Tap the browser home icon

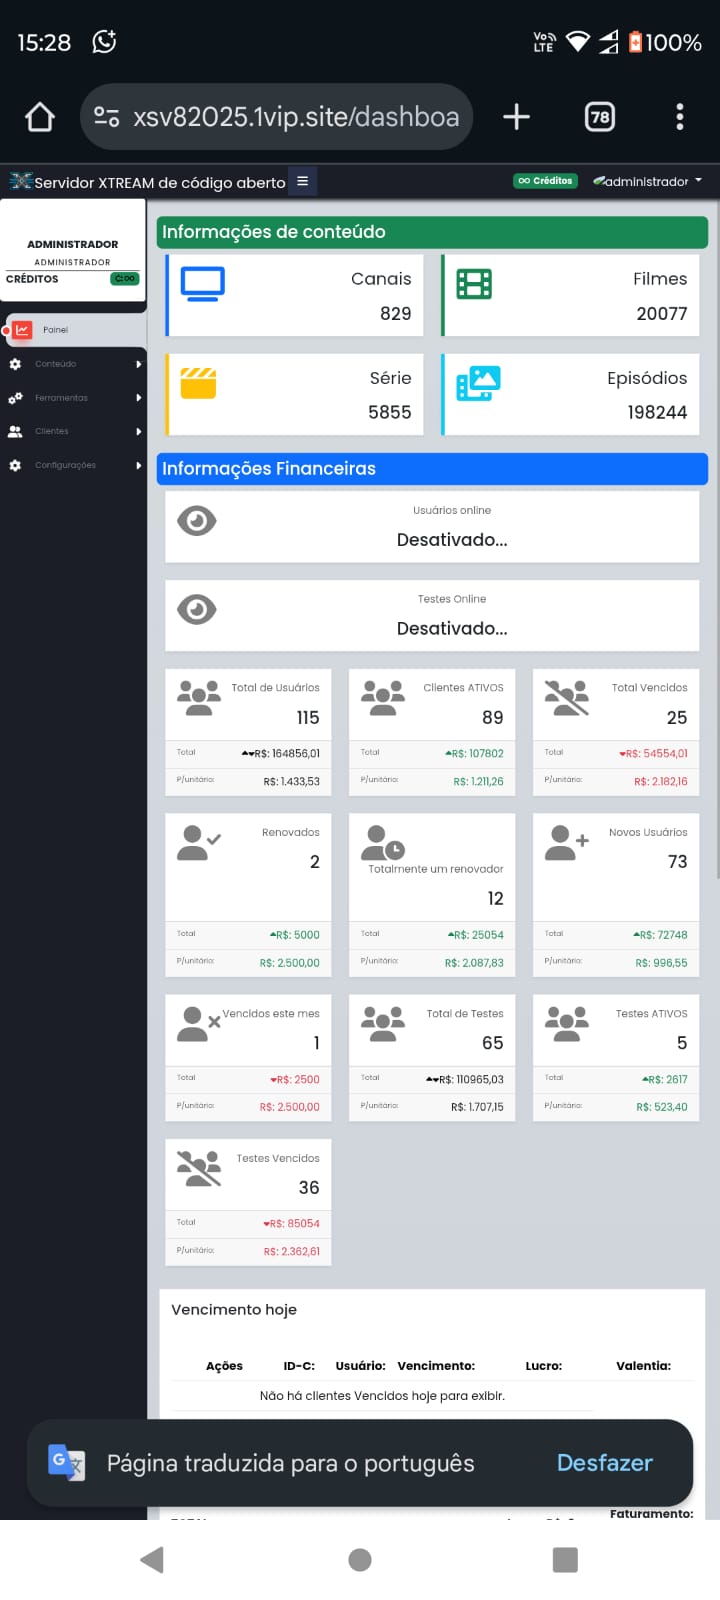click(40, 117)
